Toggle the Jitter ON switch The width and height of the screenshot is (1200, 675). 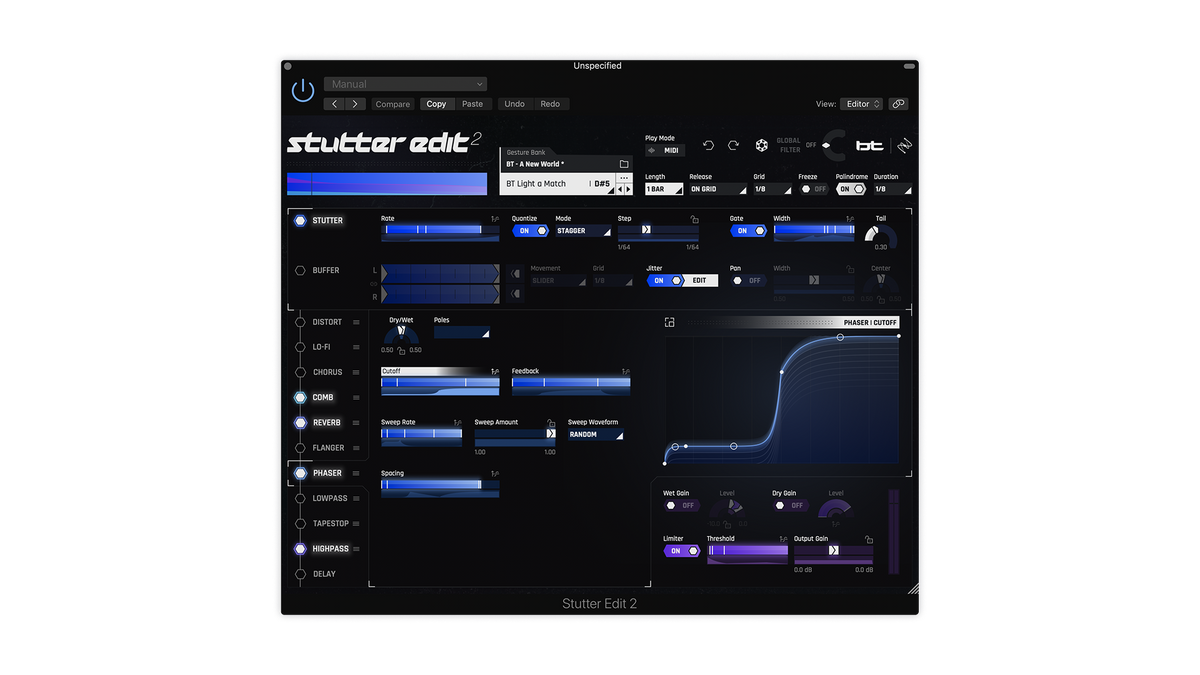coord(665,281)
